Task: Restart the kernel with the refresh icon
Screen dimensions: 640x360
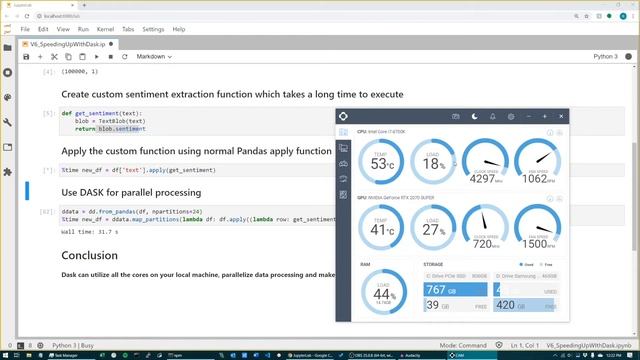Action: coord(125,57)
